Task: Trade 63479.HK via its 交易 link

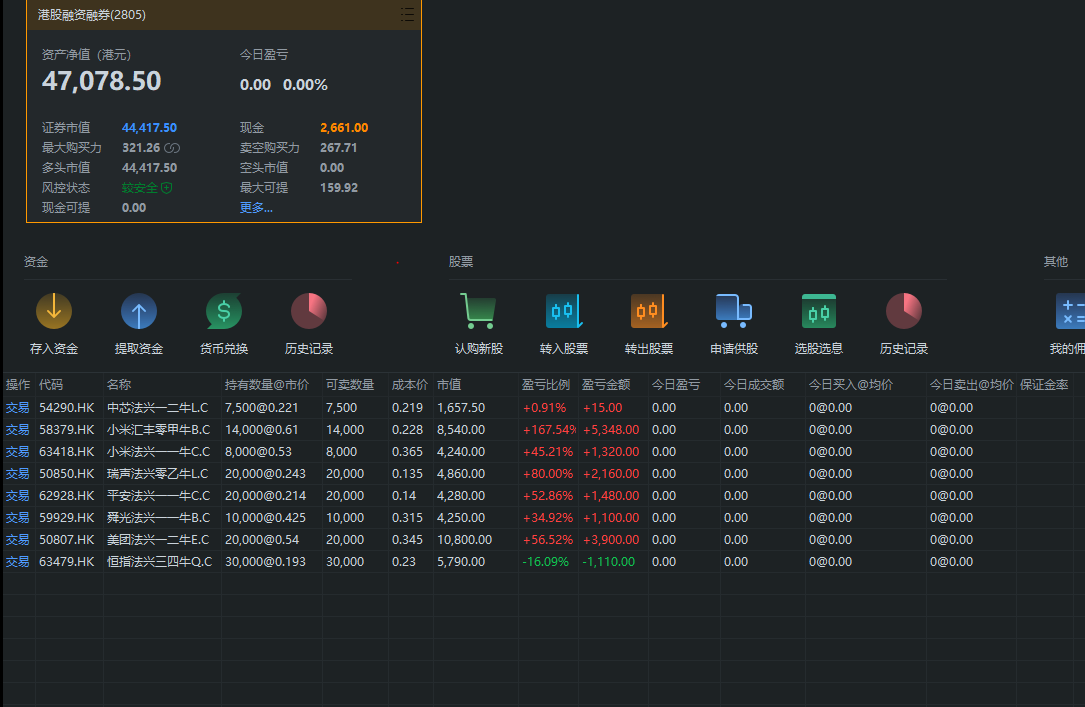Action: coord(17,562)
